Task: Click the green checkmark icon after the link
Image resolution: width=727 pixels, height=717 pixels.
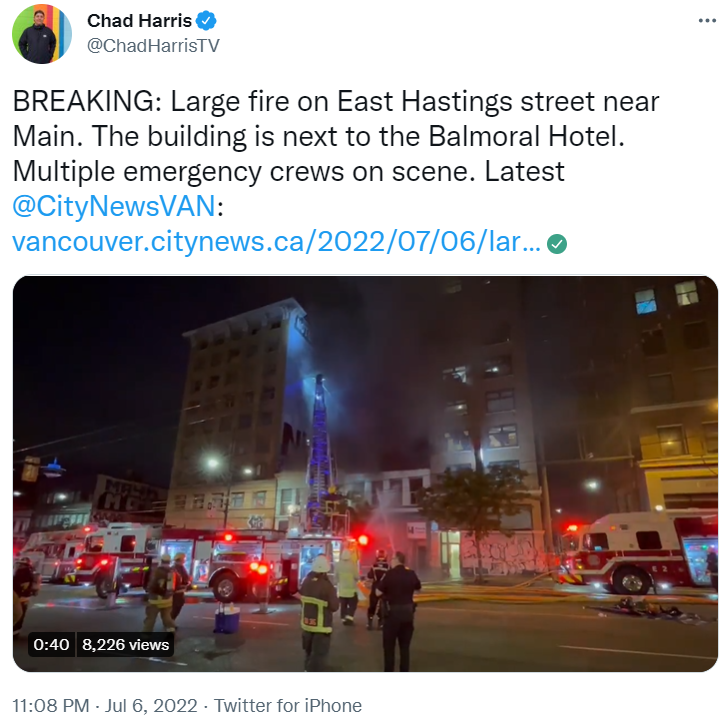Action: pyautogui.click(x=557, y=244)
